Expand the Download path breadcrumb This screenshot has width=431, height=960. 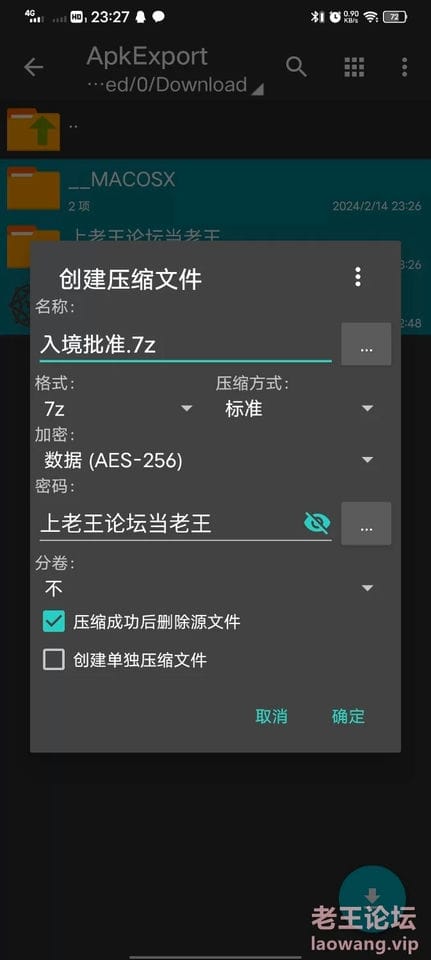pos(177,84)
